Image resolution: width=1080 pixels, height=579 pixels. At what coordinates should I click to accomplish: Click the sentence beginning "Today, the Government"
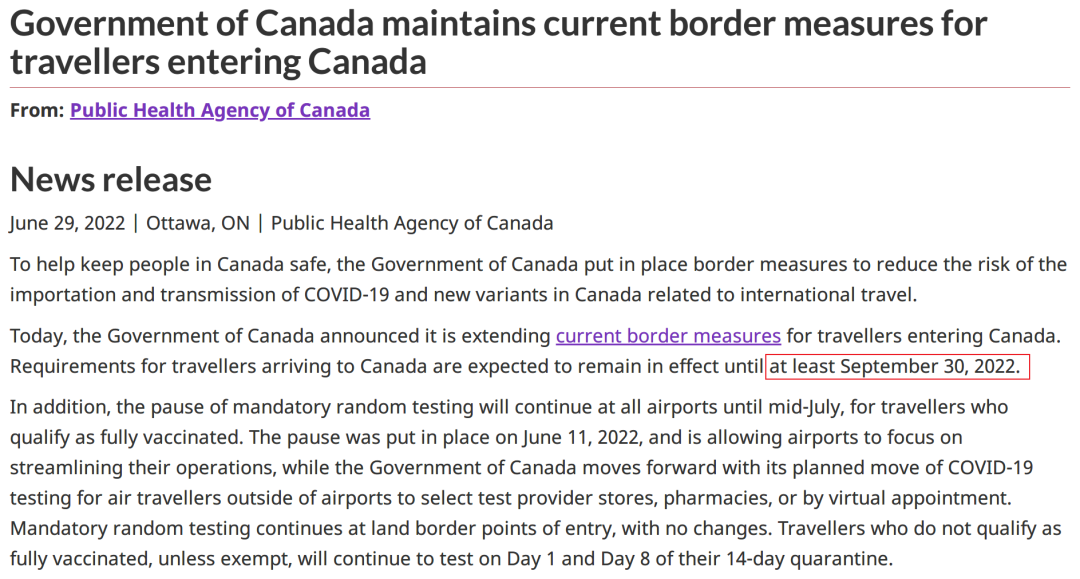click(x=280, y=335)
